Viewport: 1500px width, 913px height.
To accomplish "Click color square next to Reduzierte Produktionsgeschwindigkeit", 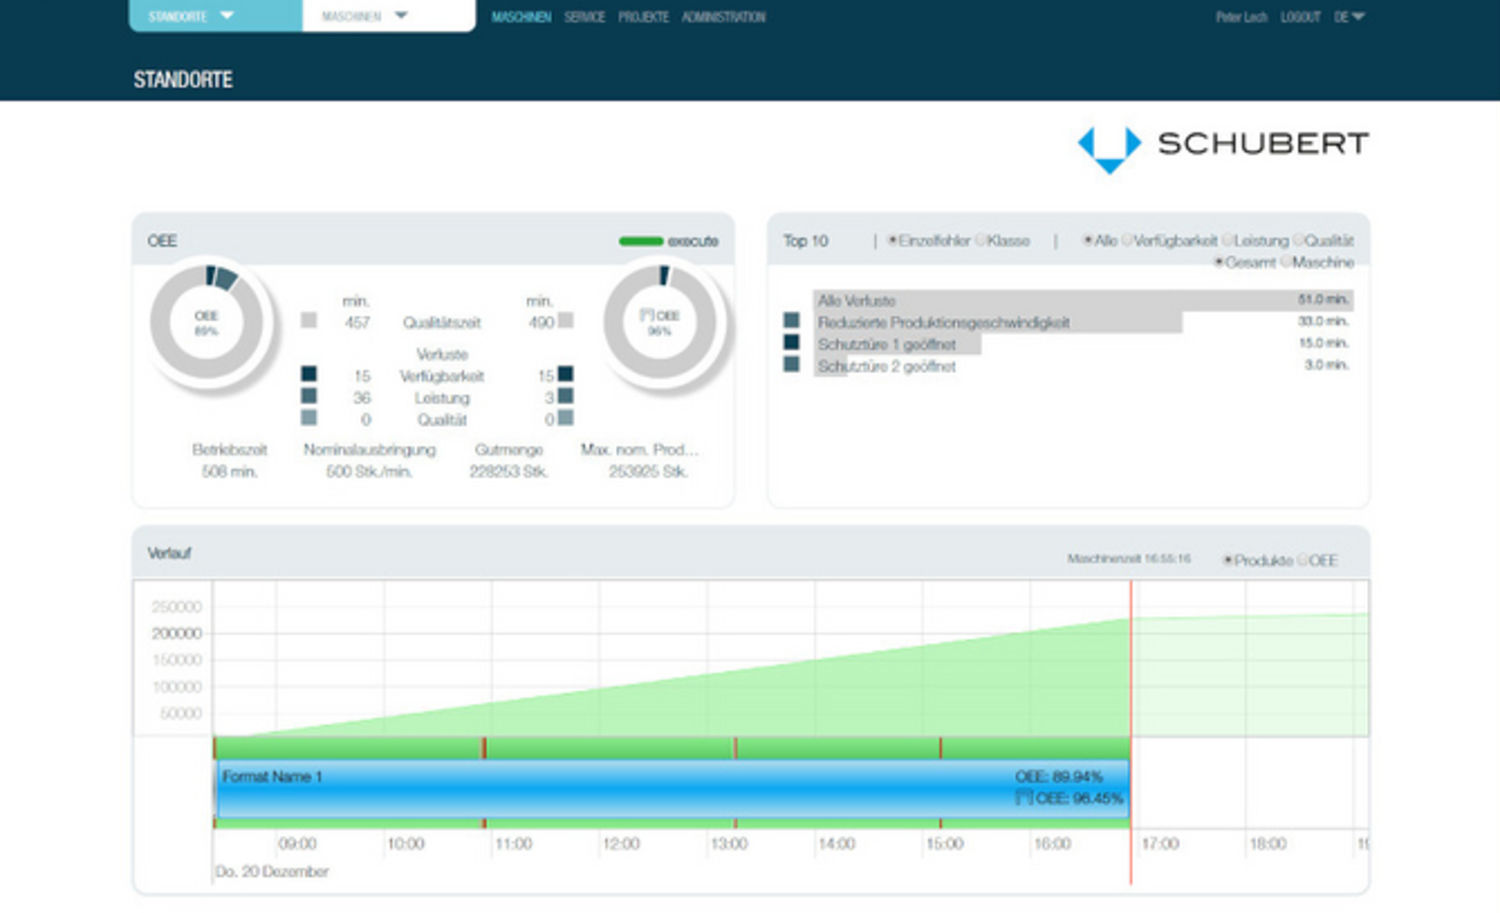I will (791, 320).
